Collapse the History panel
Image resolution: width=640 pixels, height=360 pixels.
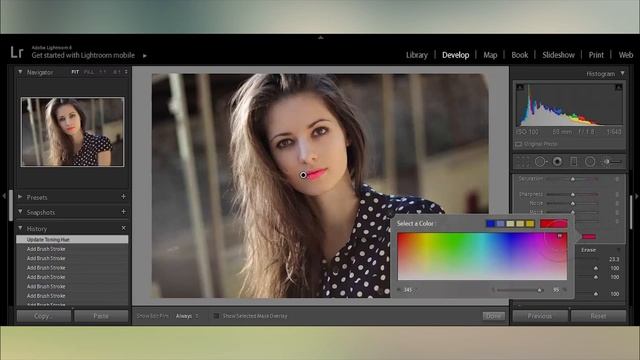20,228
